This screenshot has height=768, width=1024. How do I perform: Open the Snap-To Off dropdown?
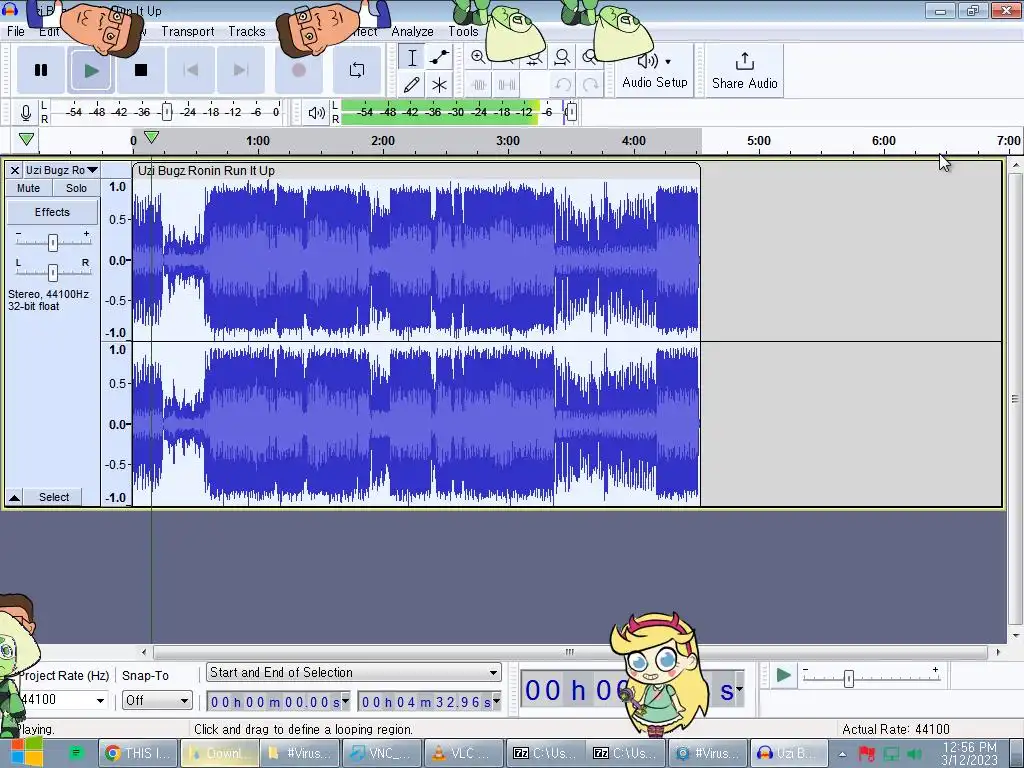click(x=157, y=701)
